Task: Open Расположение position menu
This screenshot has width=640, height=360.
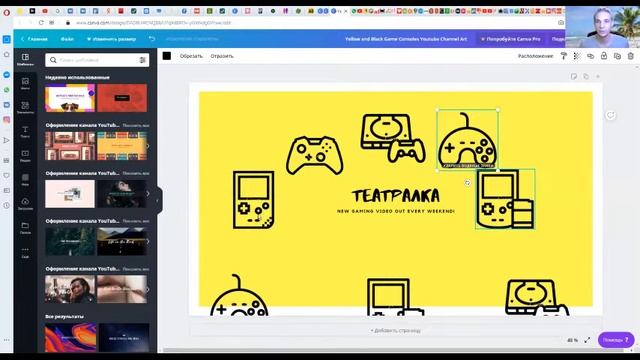Action: tap(536, 56)
